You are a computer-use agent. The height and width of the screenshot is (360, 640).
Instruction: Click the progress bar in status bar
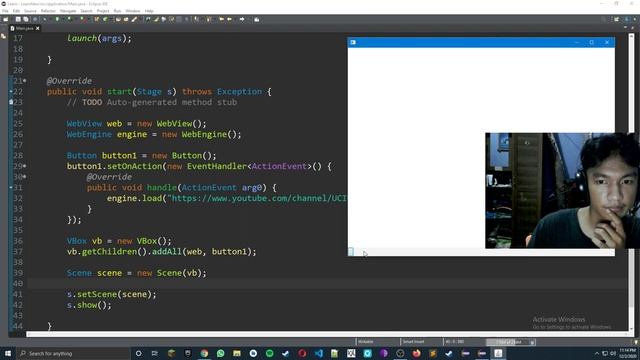point(507,342)
